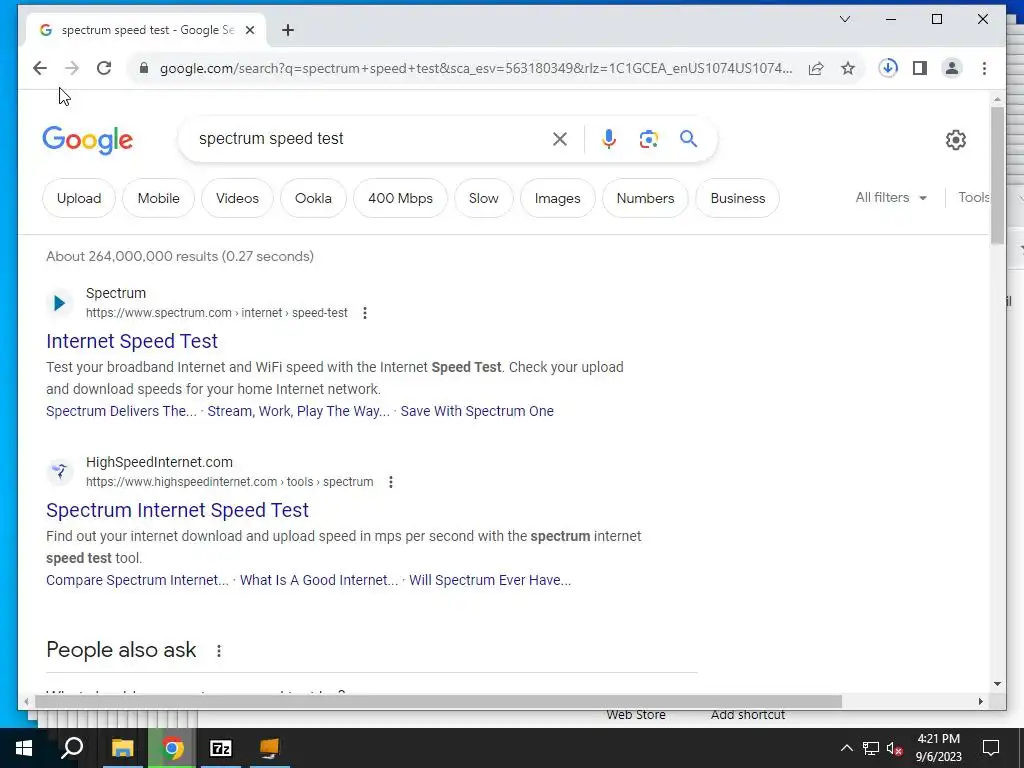Click the Google logo
This screenshot has width=1024, height=768.
88,140
